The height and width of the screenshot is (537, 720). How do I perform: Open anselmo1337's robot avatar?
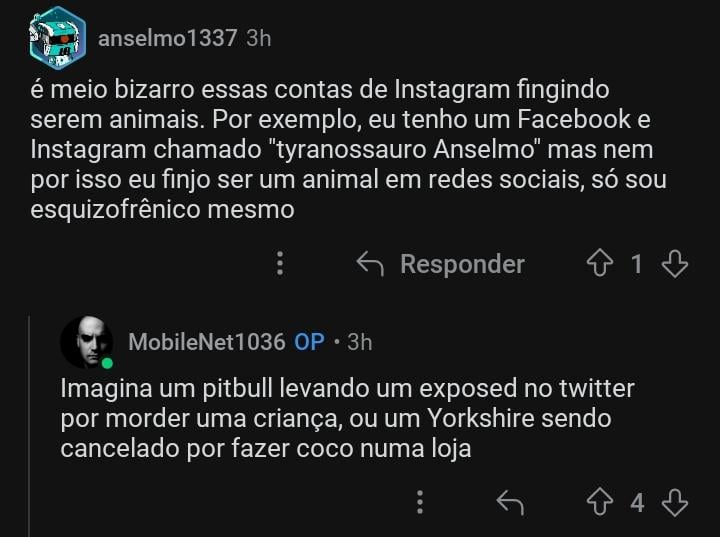coord(57,38)
